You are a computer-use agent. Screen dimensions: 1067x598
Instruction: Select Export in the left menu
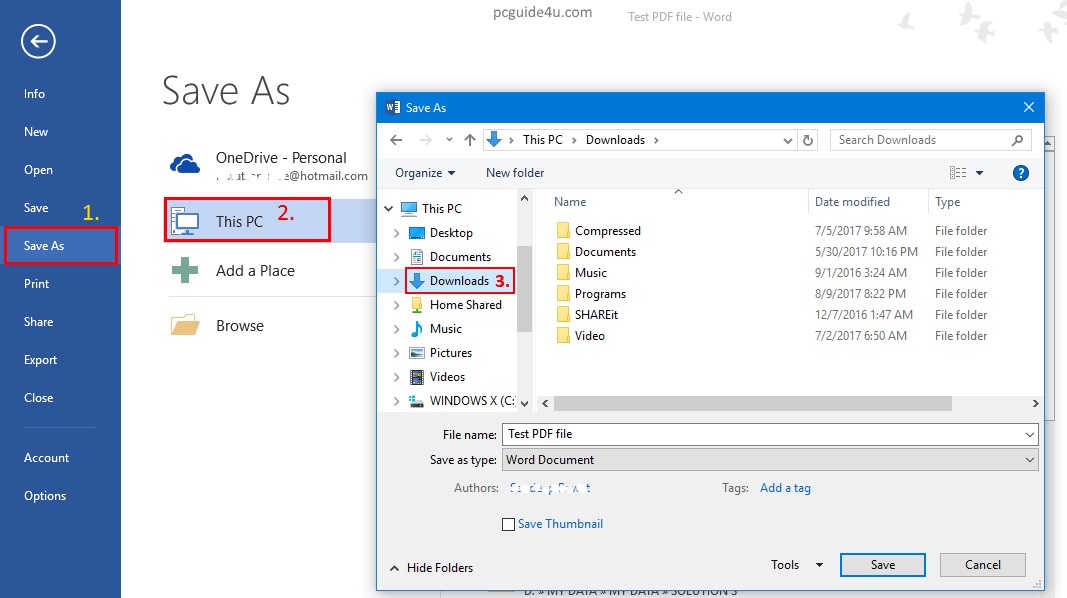[x=41, y=360]
